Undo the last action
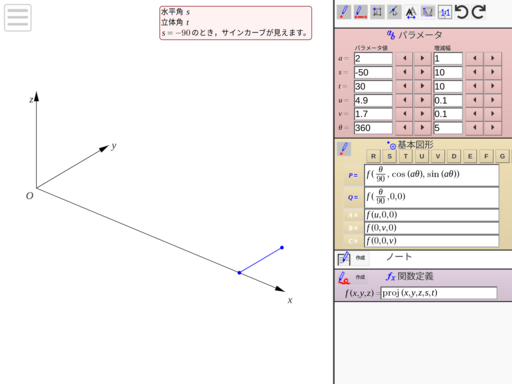 pos(462,12)
